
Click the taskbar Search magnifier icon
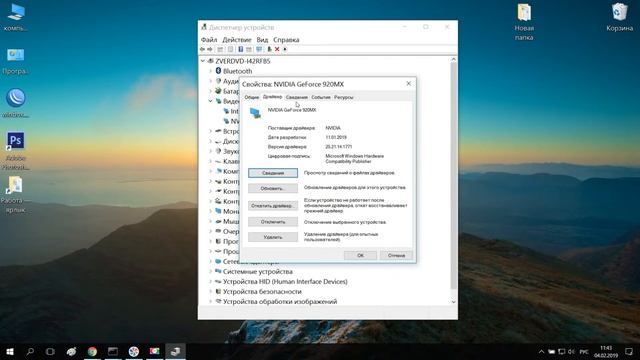click(x=30, y=351)
